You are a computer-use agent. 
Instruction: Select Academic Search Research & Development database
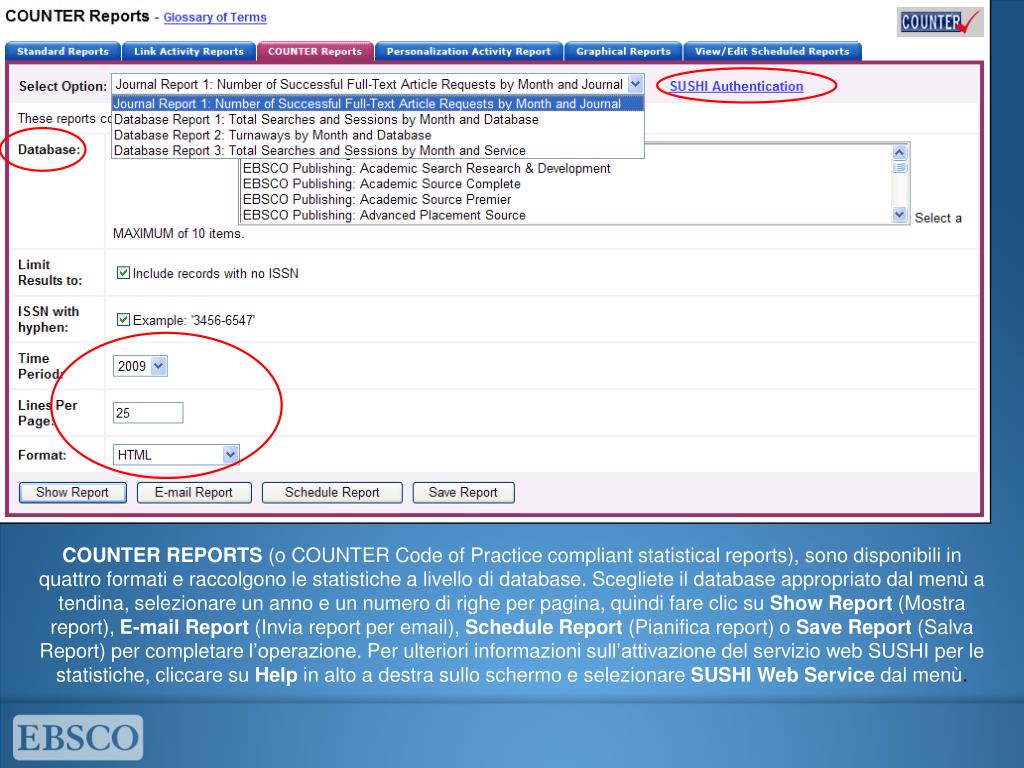click(566, 168)
